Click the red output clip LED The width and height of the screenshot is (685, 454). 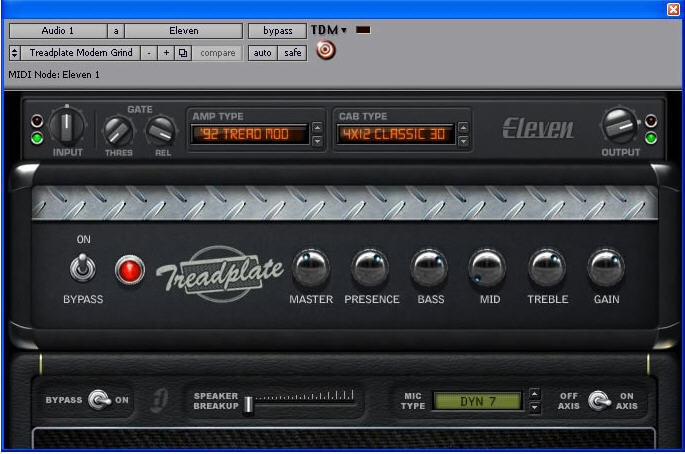650,120
